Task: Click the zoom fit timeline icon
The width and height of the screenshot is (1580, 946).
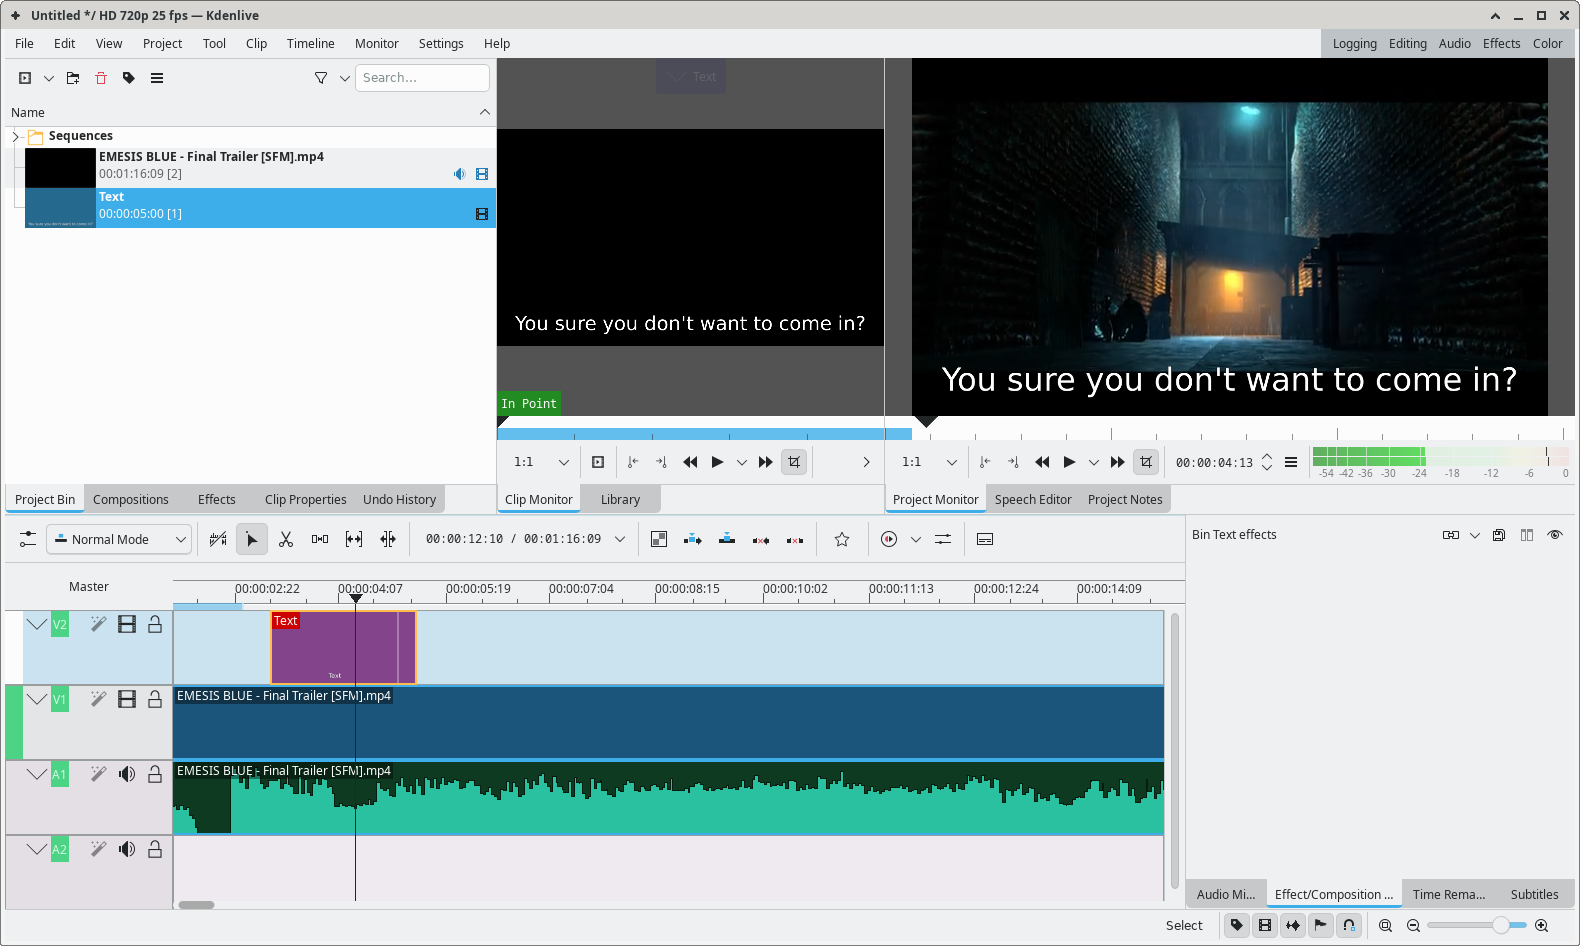Action: coord(1385,925)
